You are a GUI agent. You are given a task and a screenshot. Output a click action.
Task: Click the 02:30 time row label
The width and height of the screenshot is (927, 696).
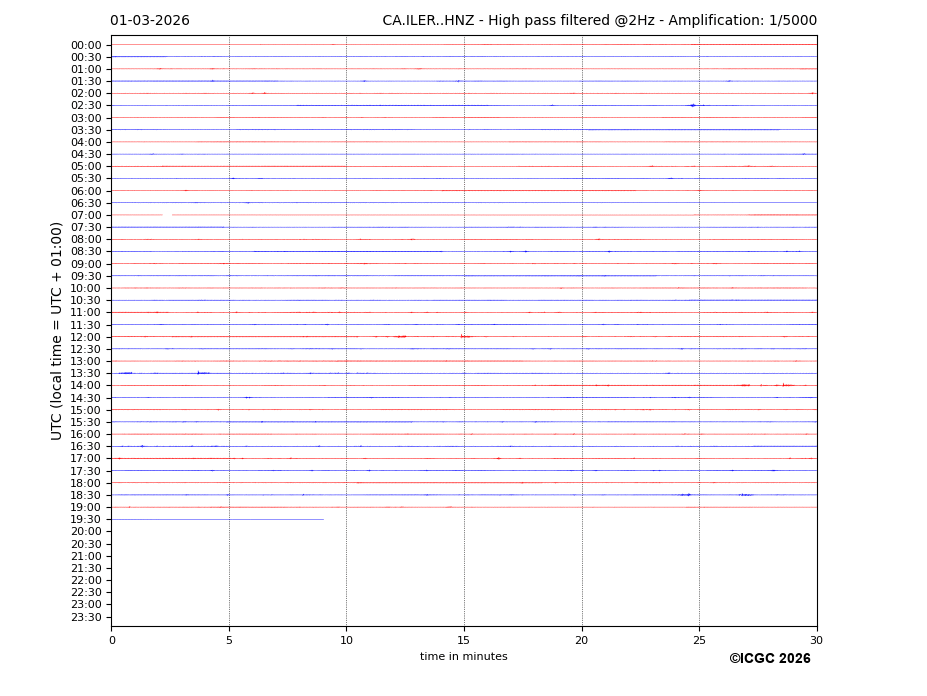[86, 106]
